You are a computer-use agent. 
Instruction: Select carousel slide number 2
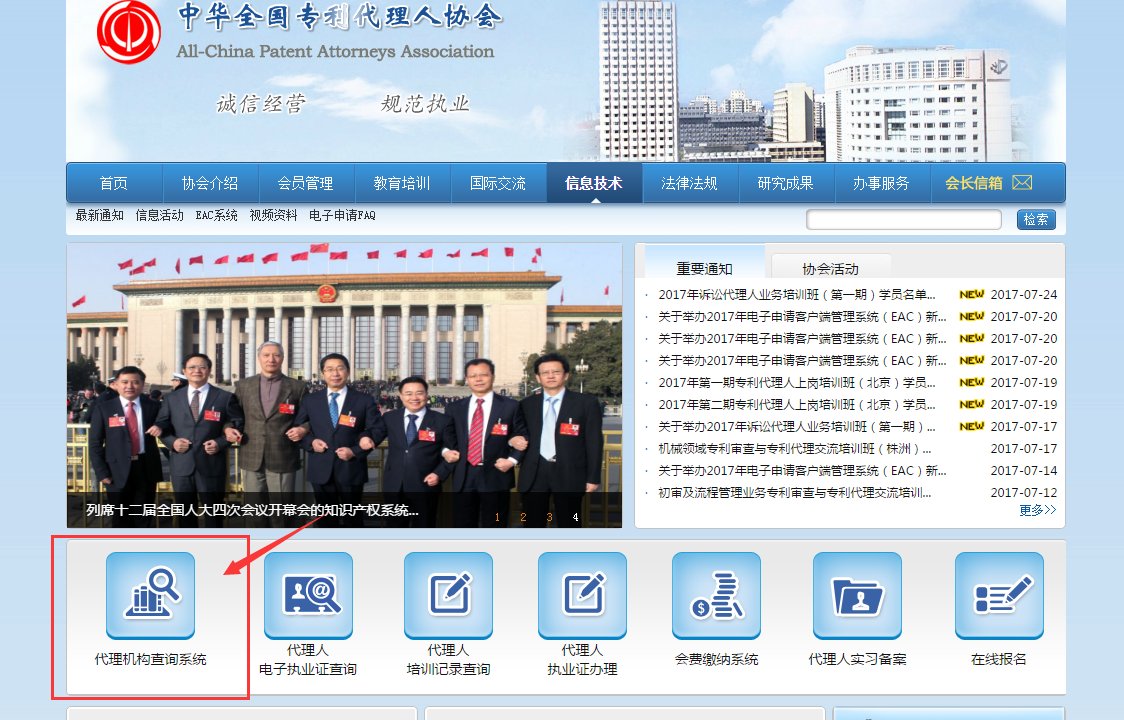pos(522,518)
